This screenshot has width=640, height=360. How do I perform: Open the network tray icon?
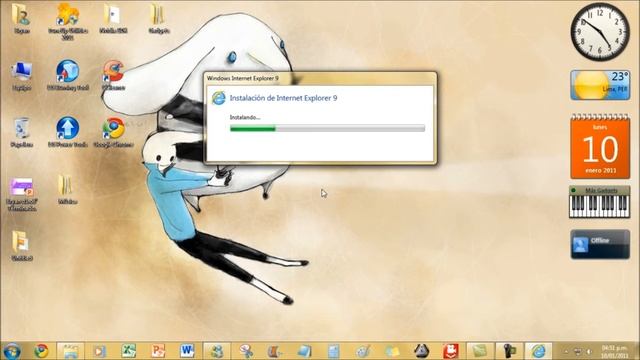point(578,351)
